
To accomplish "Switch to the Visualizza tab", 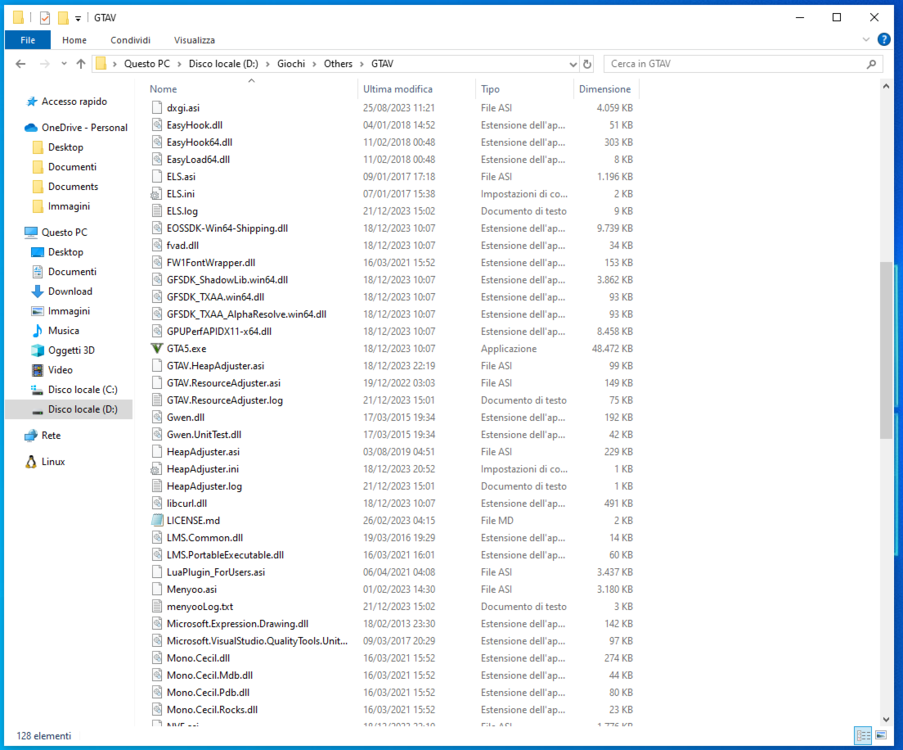I will click(x=194, y=40).
